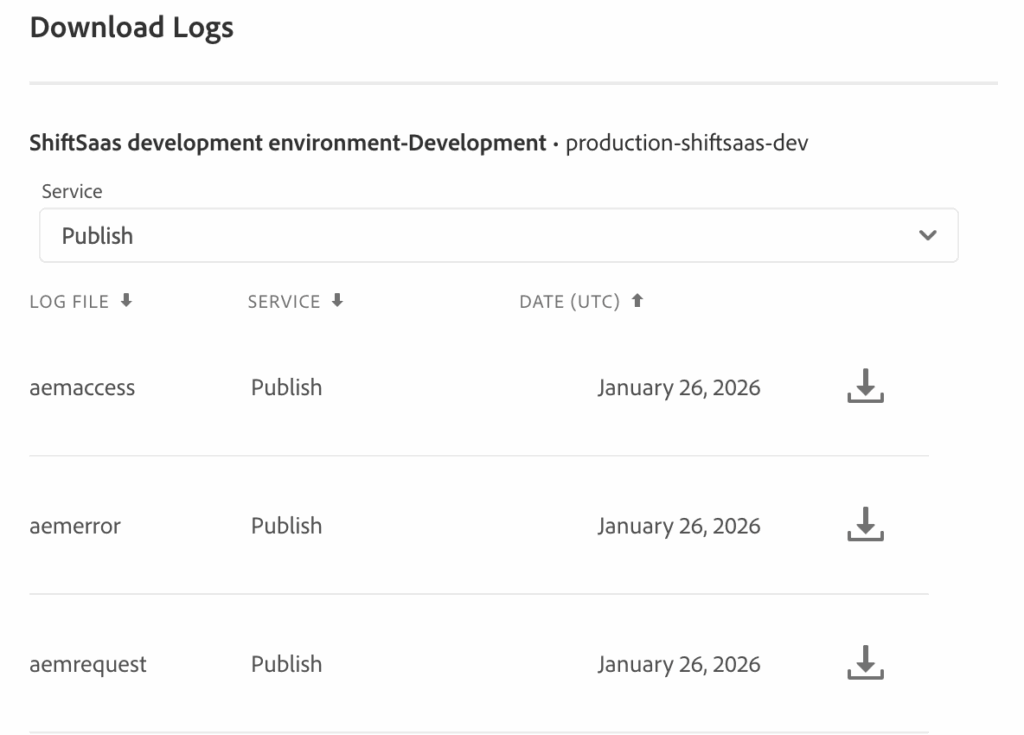1024x735 pixels.
Task: Click the Download Logs heading
Action: pos(131,28)
